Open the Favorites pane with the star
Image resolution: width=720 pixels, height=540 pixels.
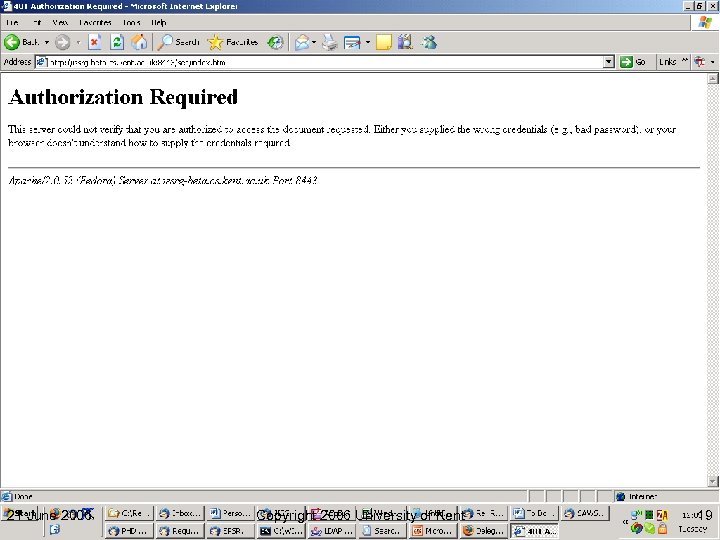(x=232, y=42)
